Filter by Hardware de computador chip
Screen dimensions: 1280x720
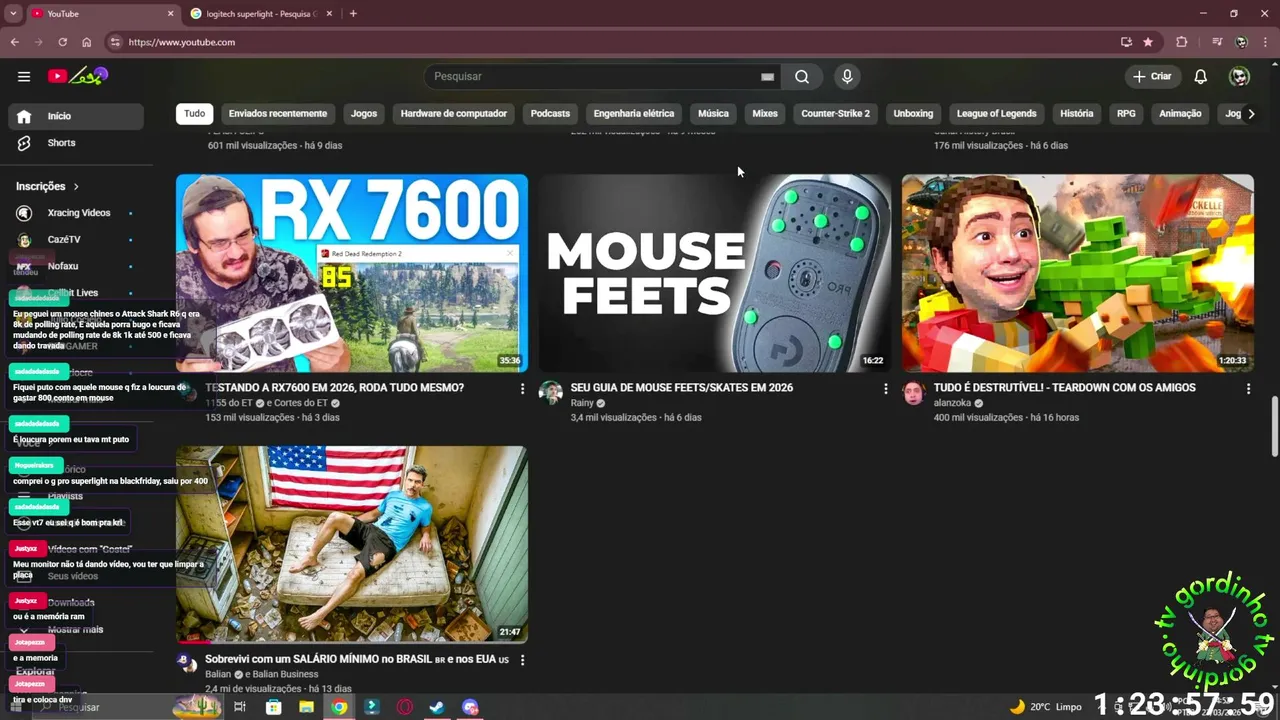(454, 114)
